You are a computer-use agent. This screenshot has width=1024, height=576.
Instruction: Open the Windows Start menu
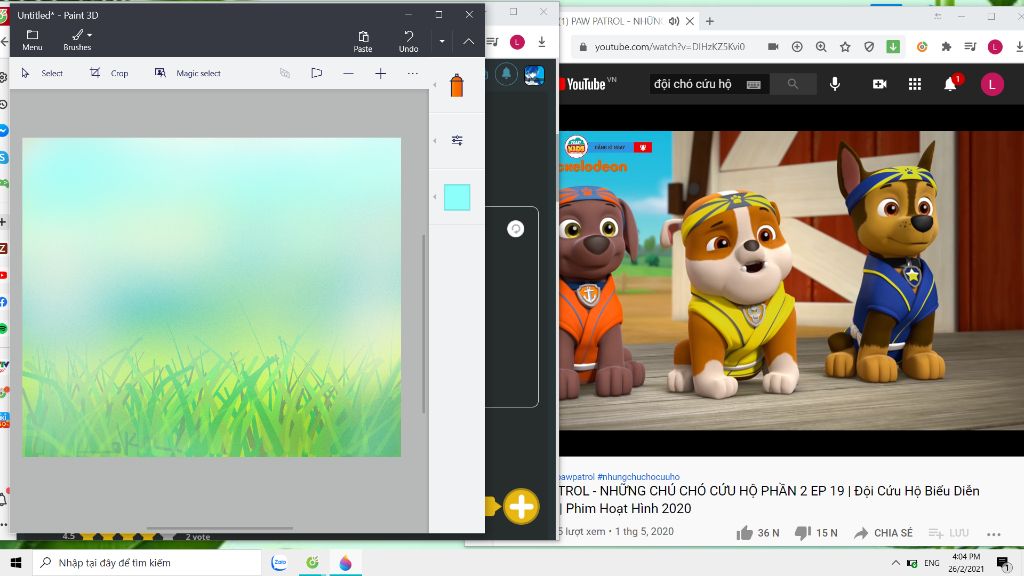[16, 562]
